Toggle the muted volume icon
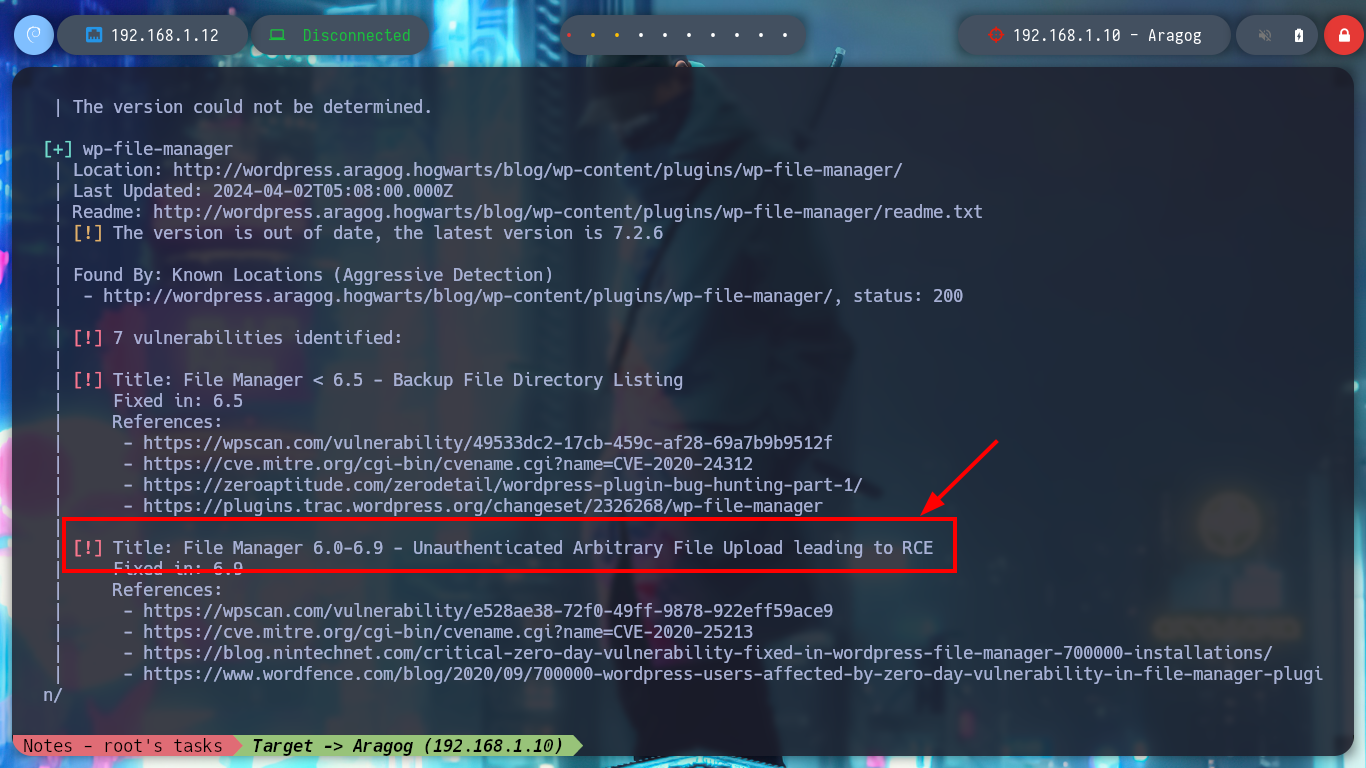The image size is (1366, 768). point(1265,35)
